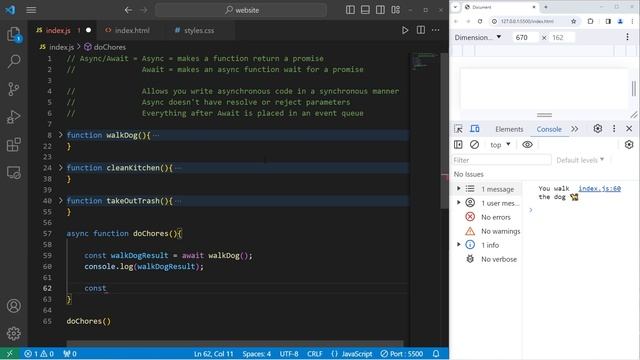Open the Dimensions dropdown in device toolbar
The height and width of the screenshot is (360, 640).
pos(478,37)
